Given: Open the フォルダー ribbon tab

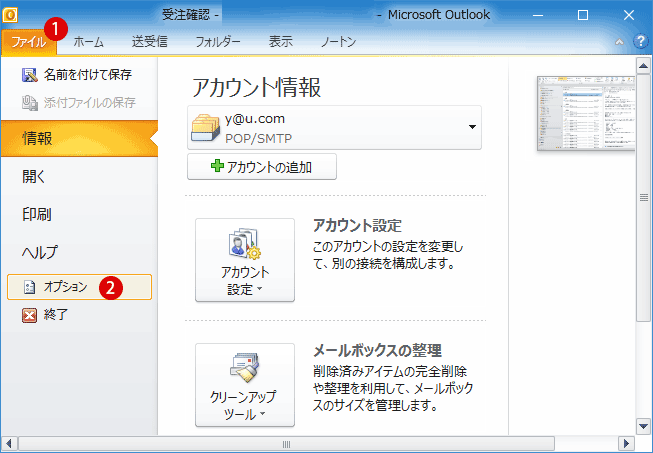Looking at the screenshot, I should tap(218, 42).
